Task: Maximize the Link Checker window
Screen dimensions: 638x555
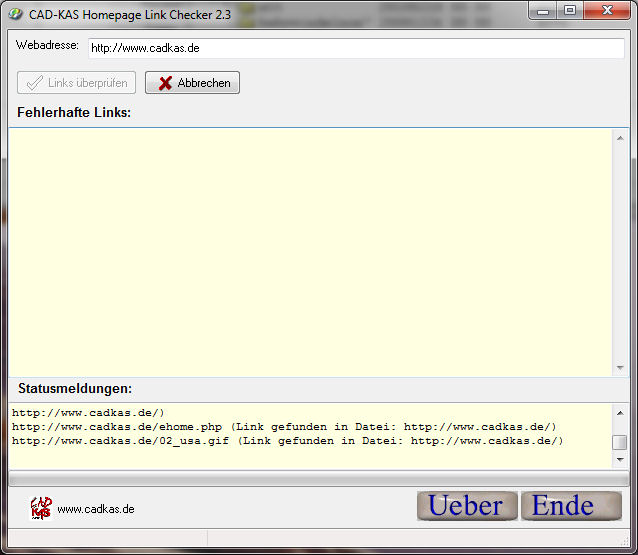Action: (570, 11)
